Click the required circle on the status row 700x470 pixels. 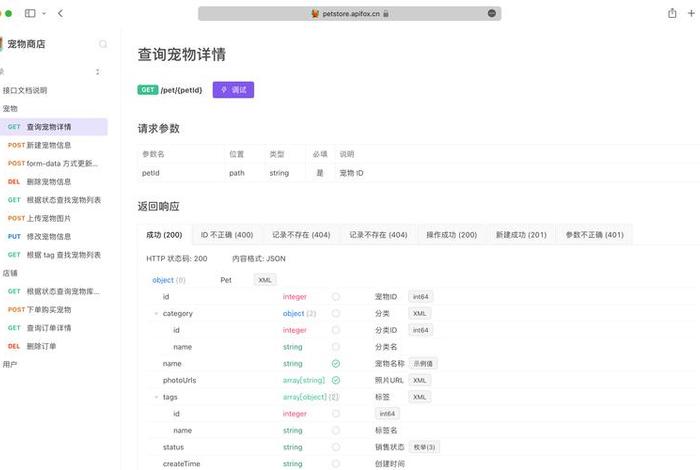point(336,447)
